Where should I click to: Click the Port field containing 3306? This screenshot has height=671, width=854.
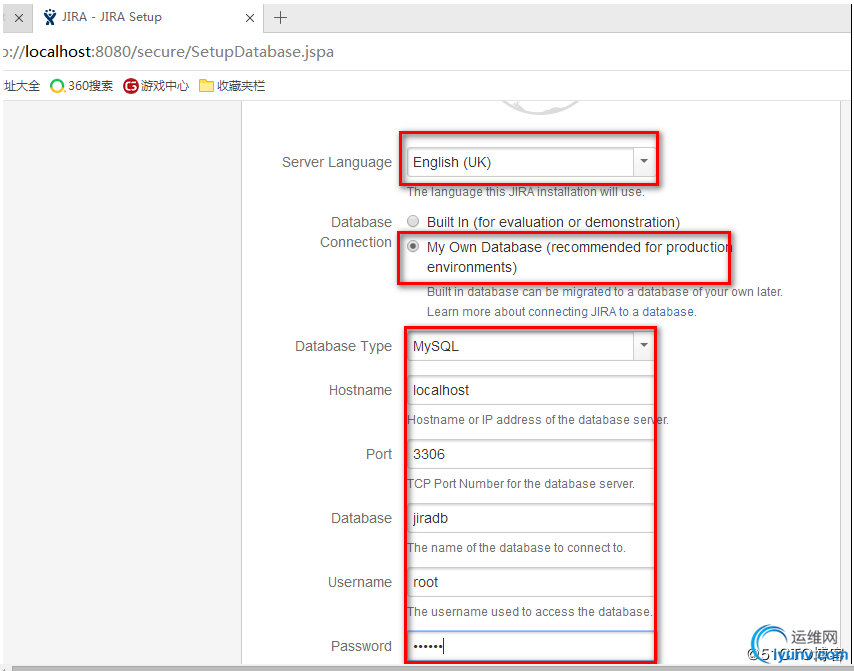click(530, 454)
